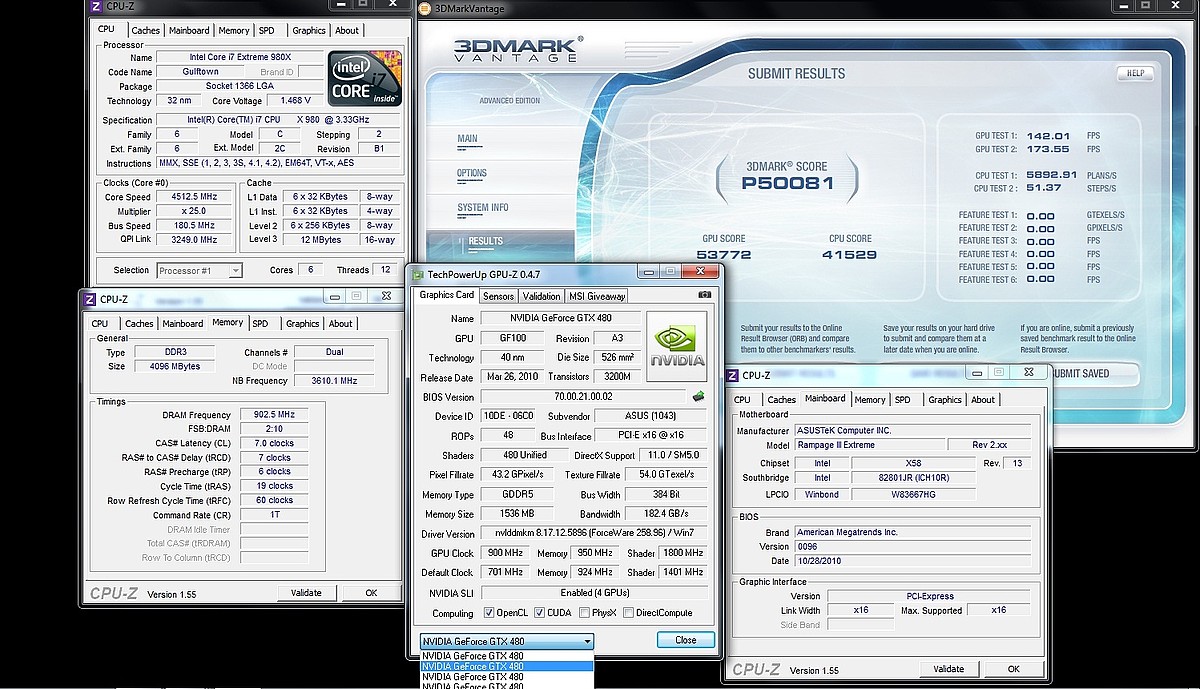Click the GPU score 53772
The height and width of the screenshot is (689, 1200).
(x=724, y=255)
